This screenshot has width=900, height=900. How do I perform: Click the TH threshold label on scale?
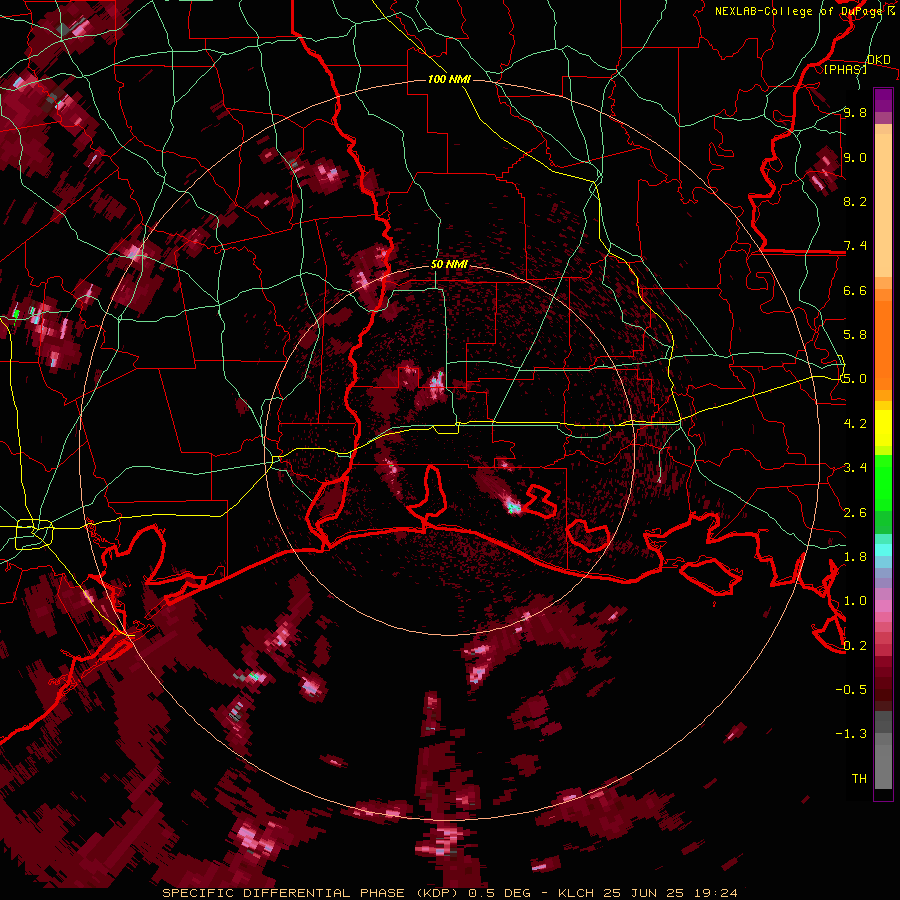[859, 779]
